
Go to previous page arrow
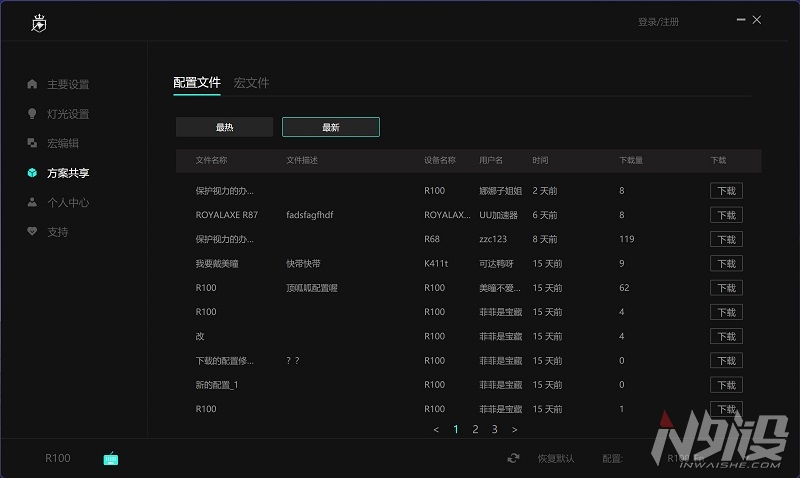click(436, 430)
